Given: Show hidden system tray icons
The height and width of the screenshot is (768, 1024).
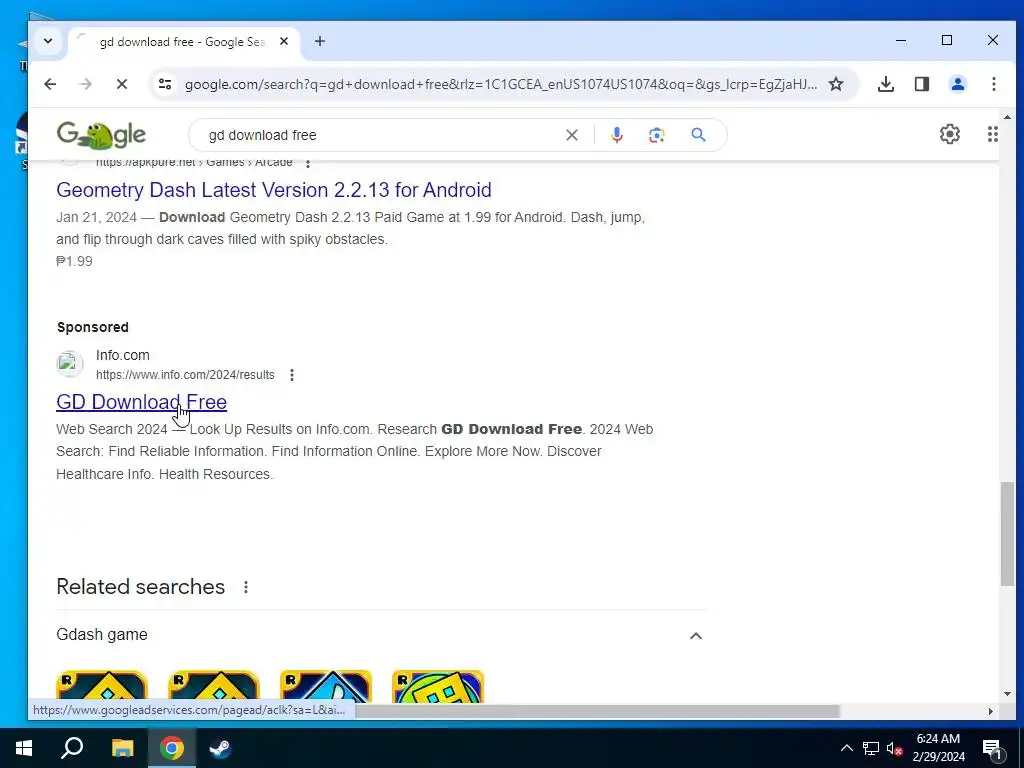Looking at the screenshot, I should point(846,748).
